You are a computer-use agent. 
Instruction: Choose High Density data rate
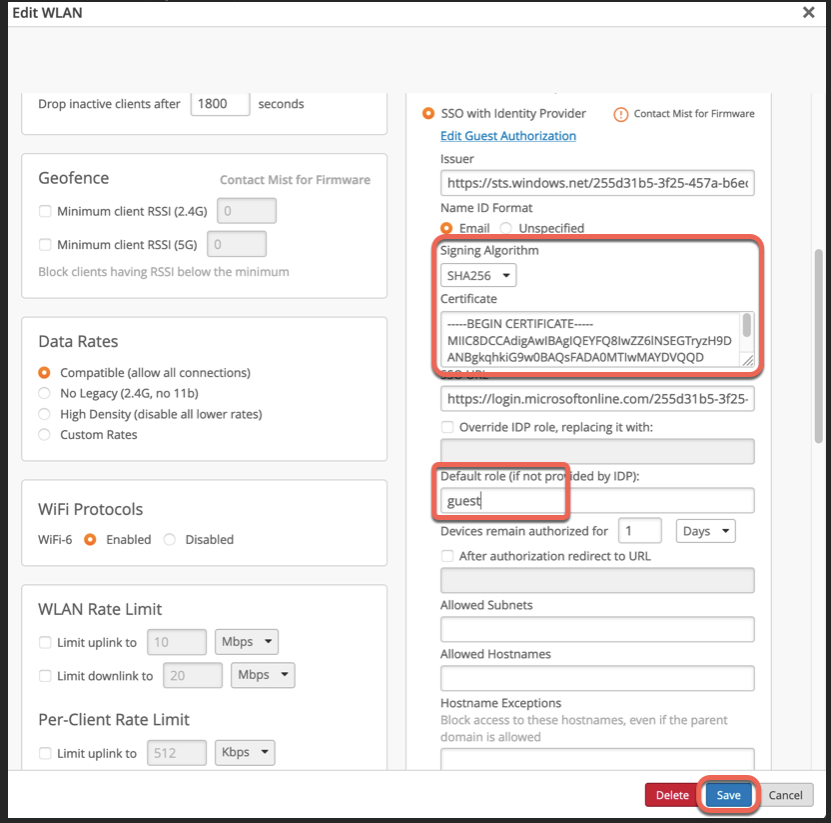pyautogui.click(x=45, y=414)
